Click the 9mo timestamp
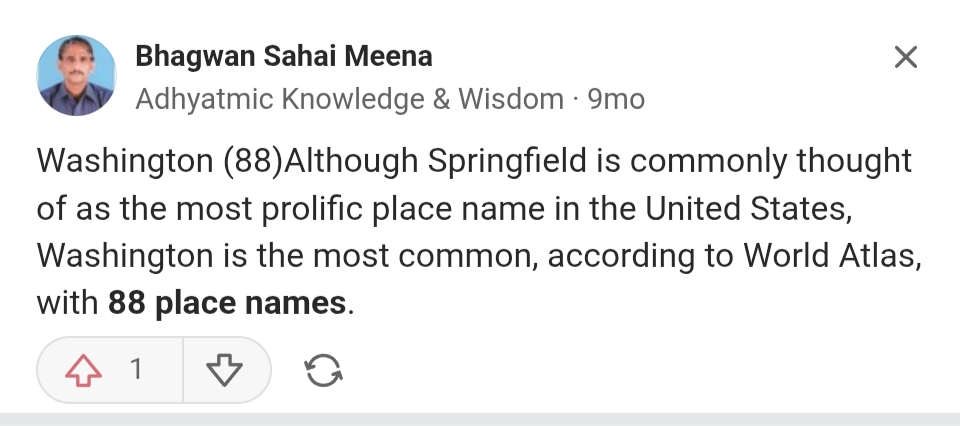 [616, 99]
